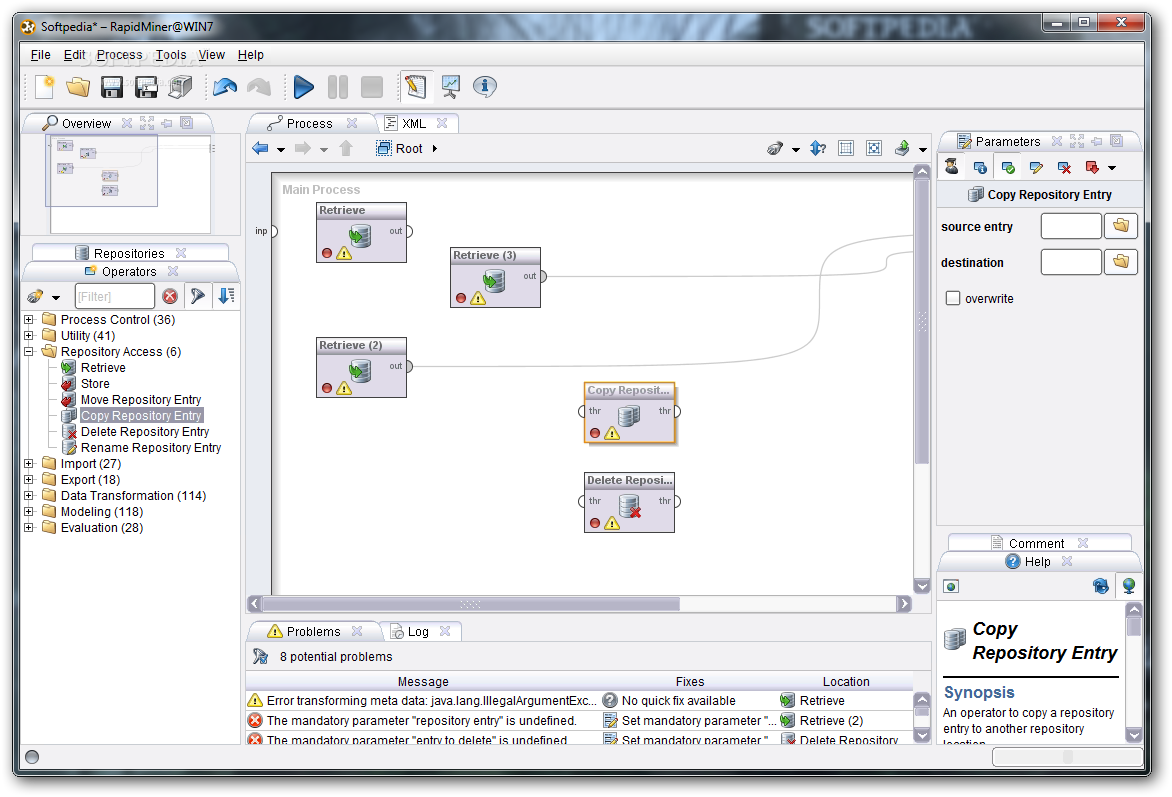Open the export process dropdown arrow
The height and width of the screenshot is (797, 1172).
coord(923,150)
